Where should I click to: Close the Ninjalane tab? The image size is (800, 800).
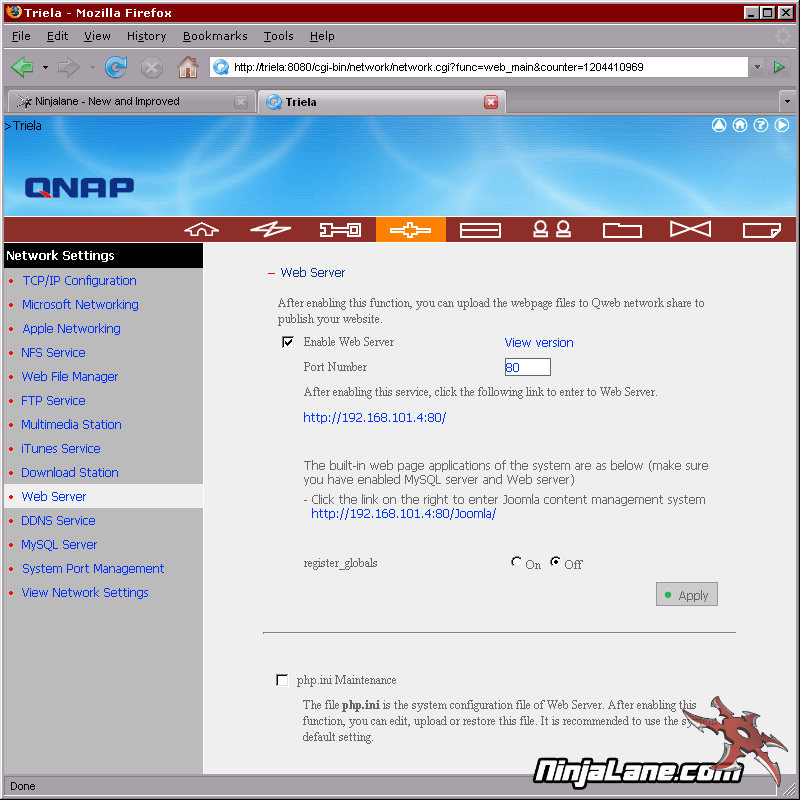(x=241, y=102)
